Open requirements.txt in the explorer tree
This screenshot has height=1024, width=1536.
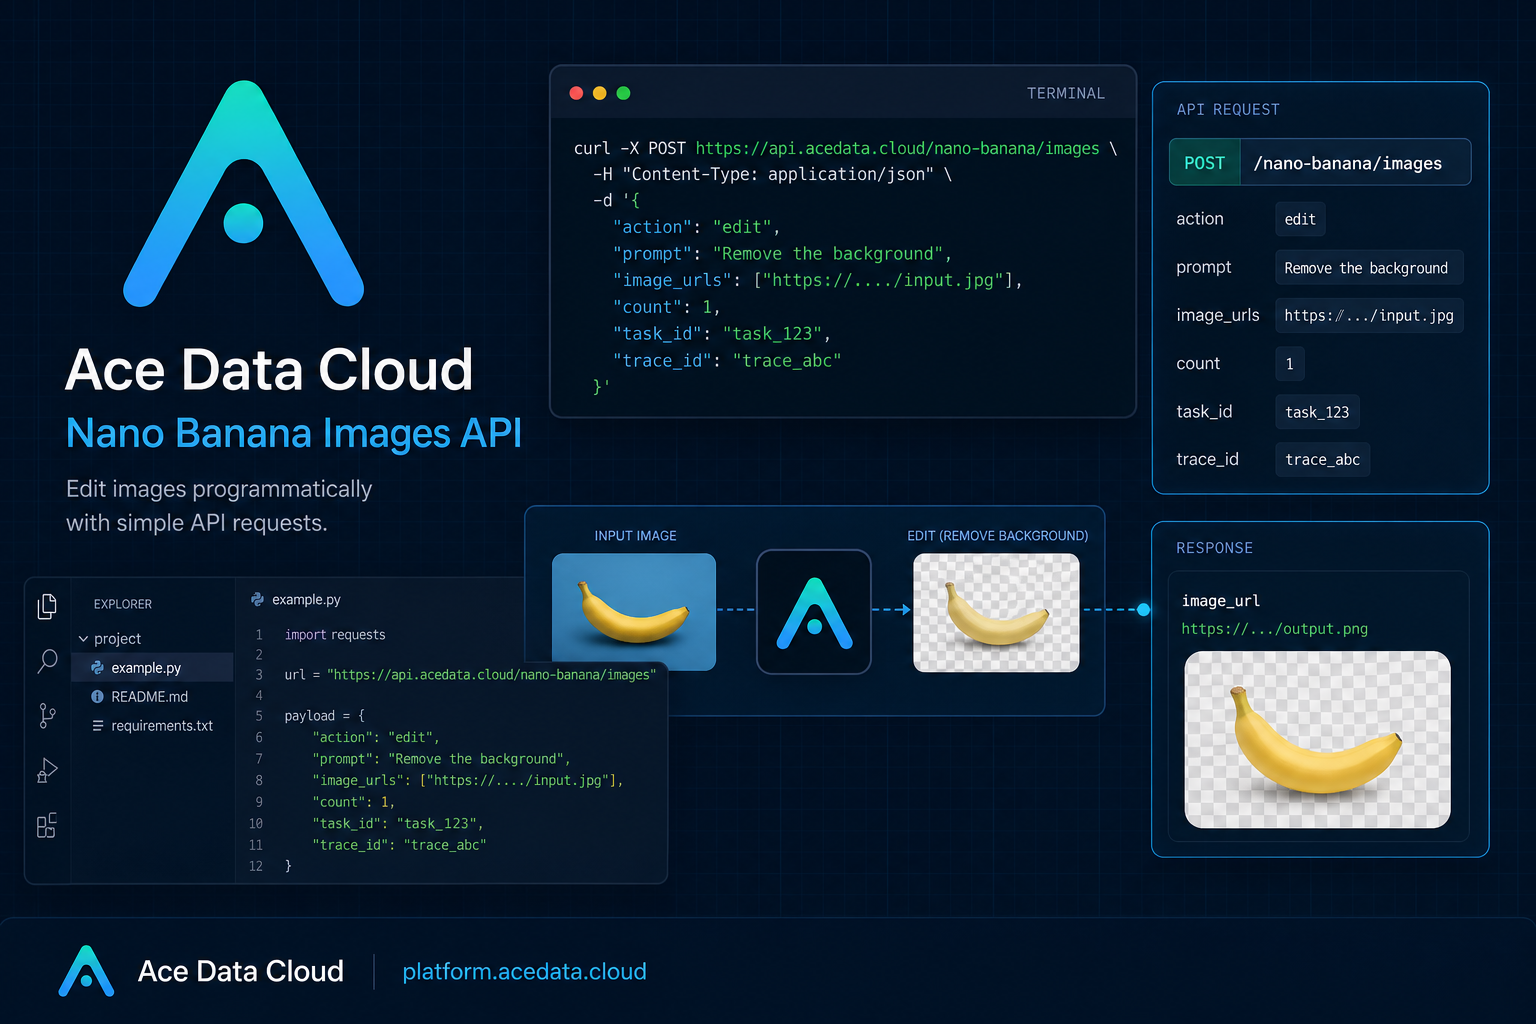(x=152, y=726)
